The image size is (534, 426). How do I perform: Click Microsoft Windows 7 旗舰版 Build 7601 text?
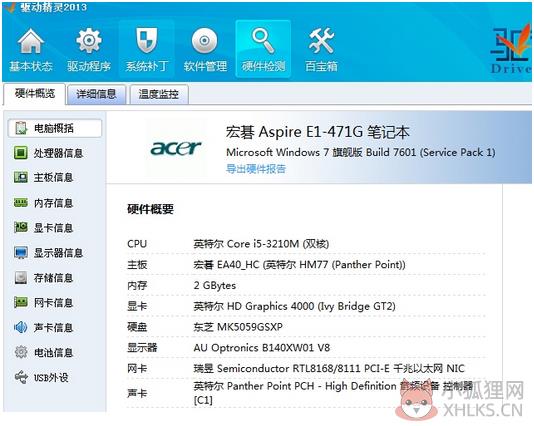[361, 152]
